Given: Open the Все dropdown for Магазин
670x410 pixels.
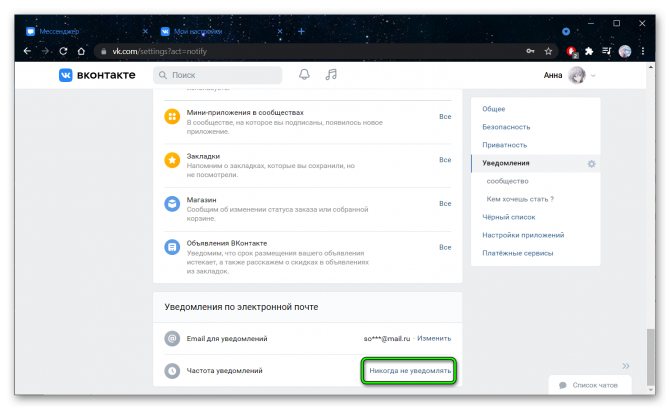Looking at the screenshot, I should [445, 204].
